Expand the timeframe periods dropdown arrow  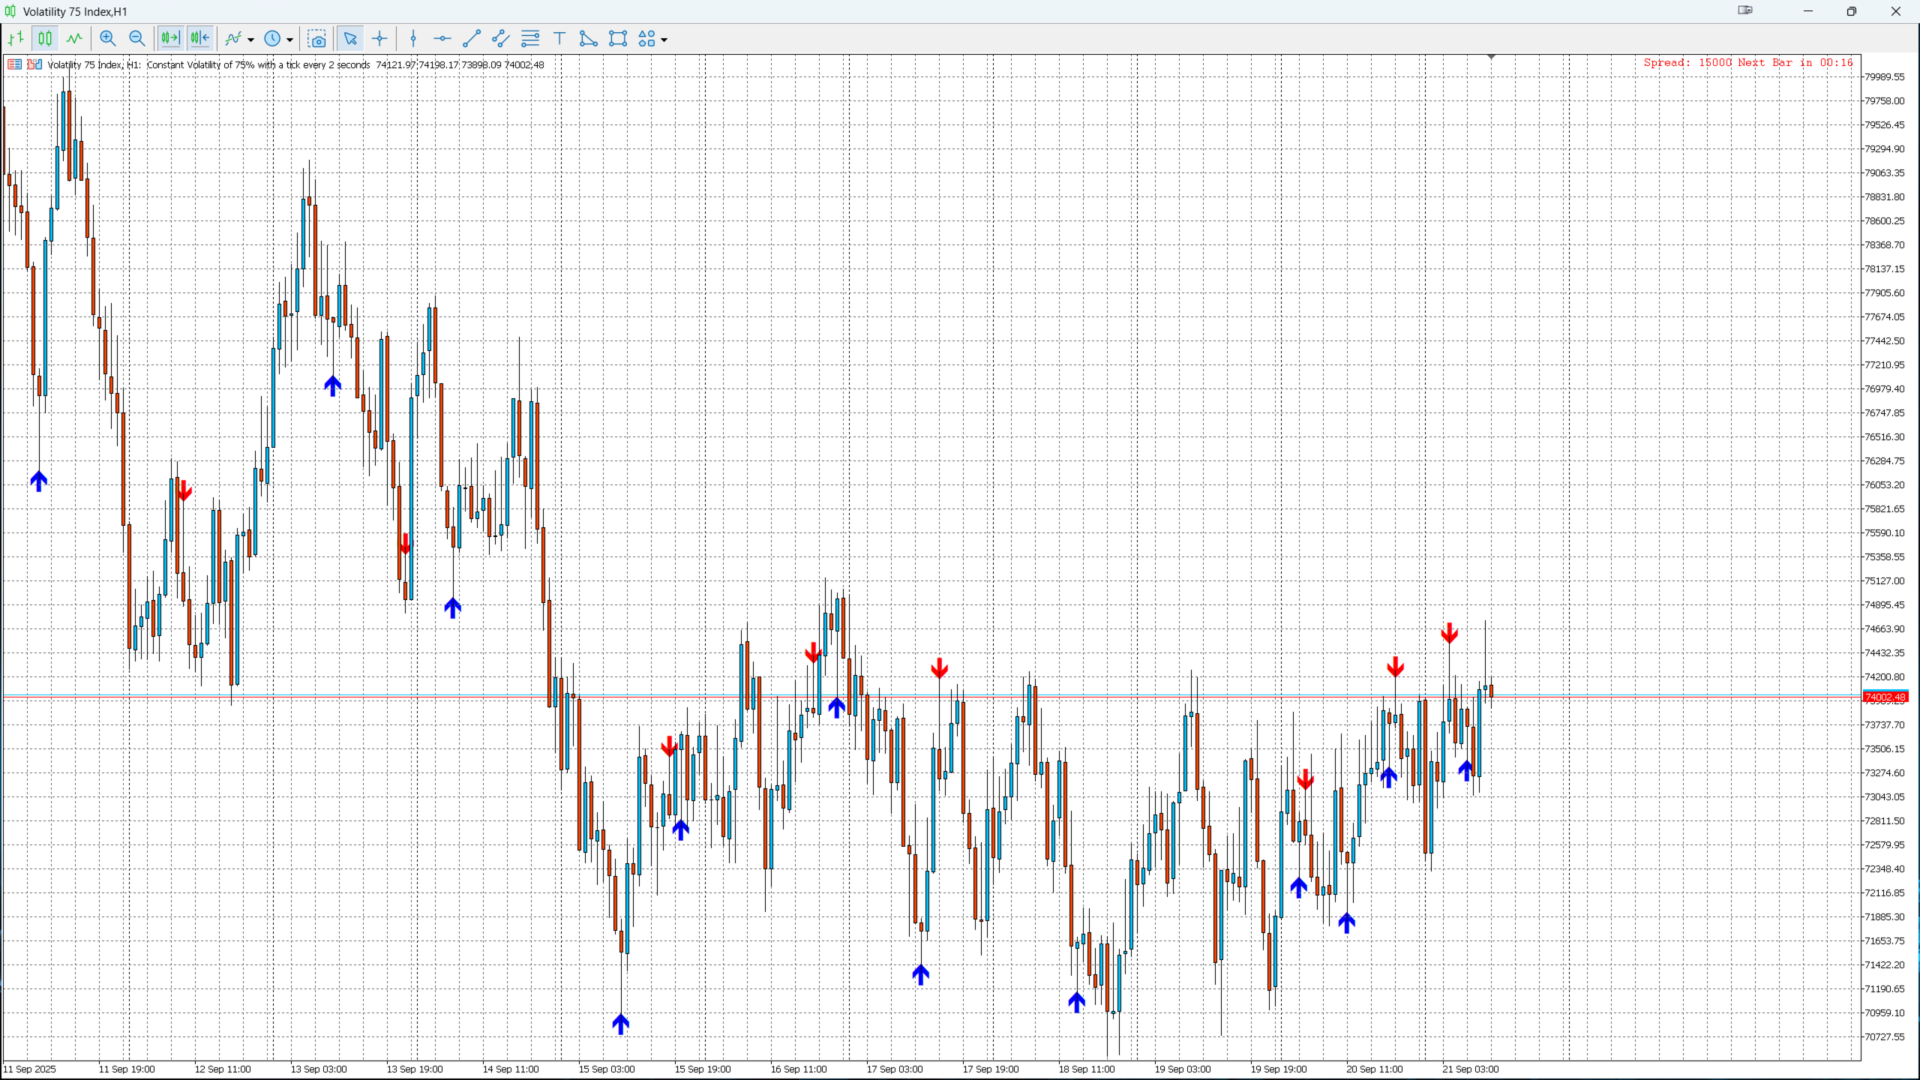click(x=290, y=40)
